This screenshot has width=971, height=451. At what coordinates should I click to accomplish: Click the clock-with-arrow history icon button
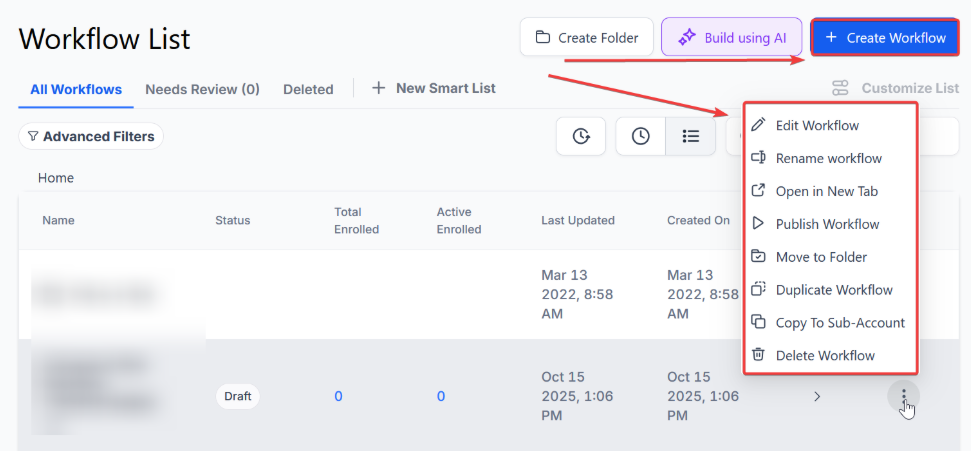tap(581, 136)
